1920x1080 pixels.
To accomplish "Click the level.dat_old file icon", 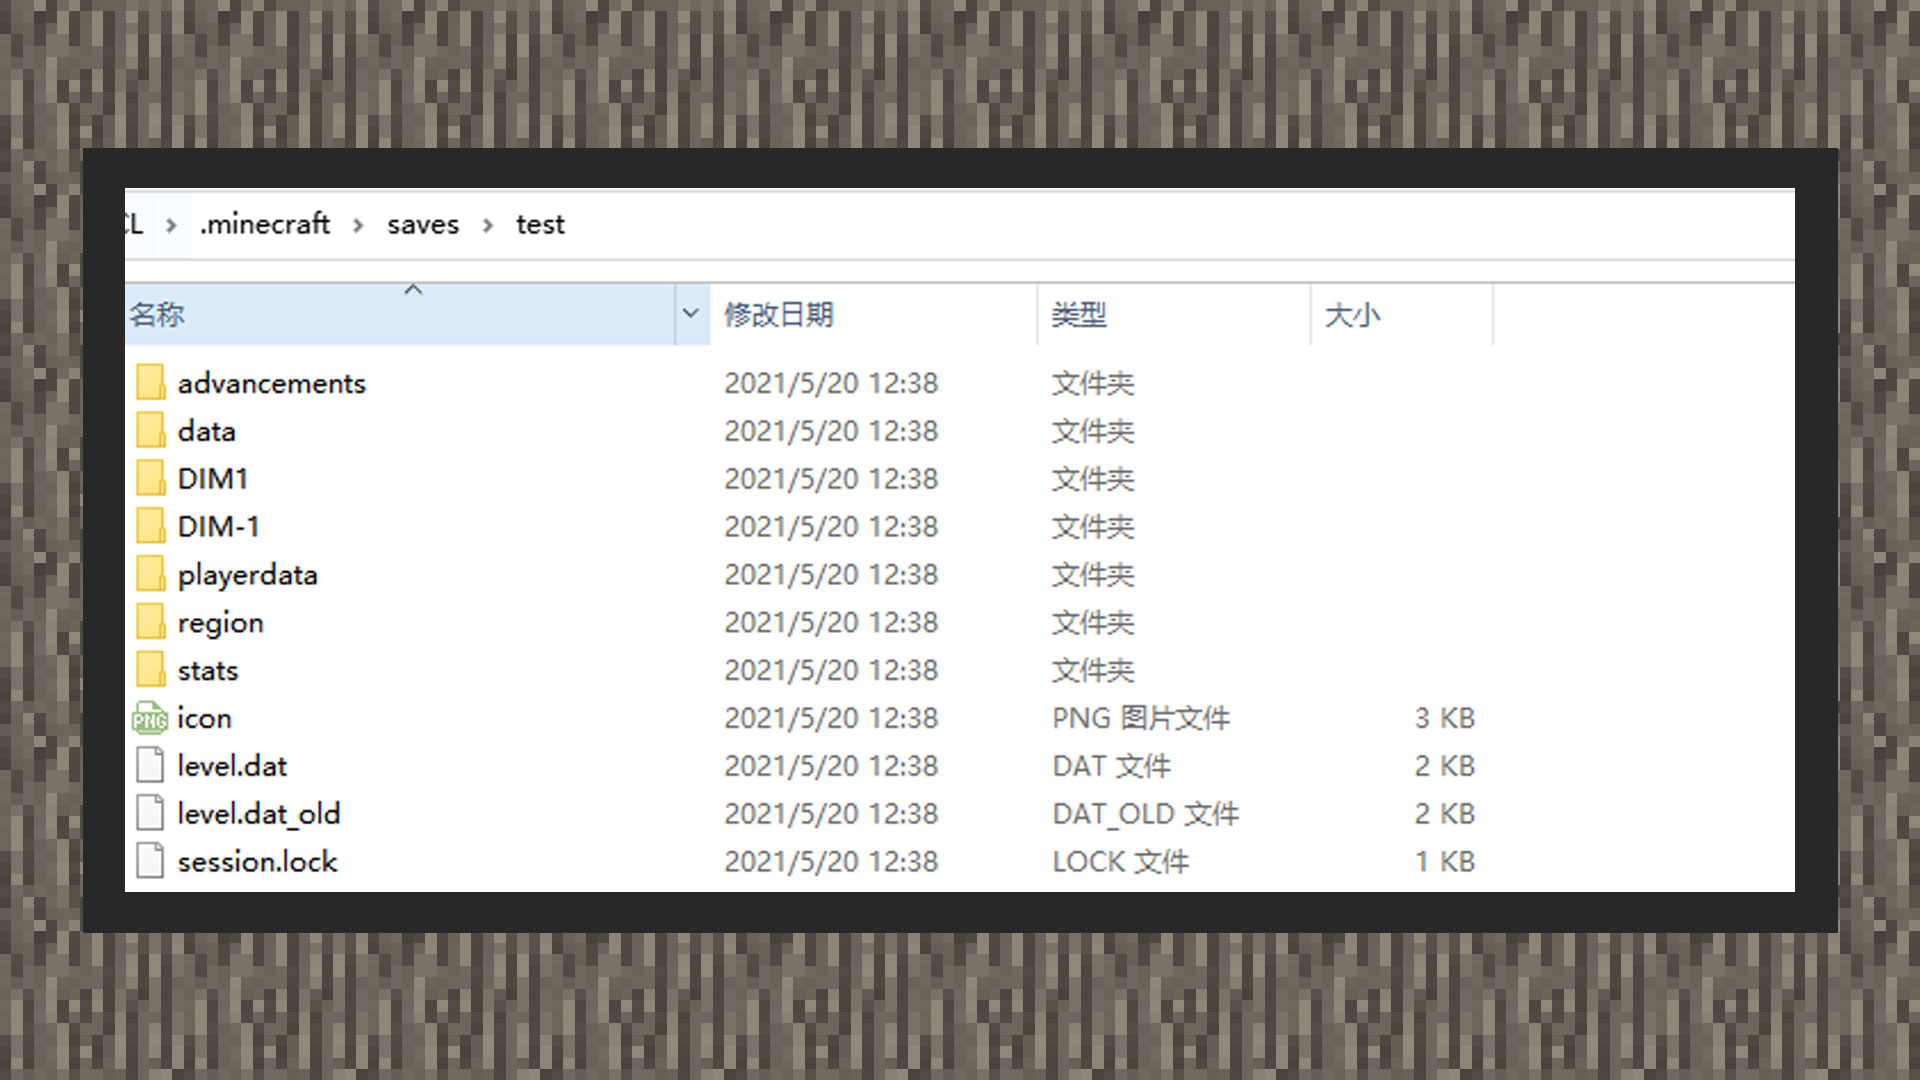I will point(150,813).
